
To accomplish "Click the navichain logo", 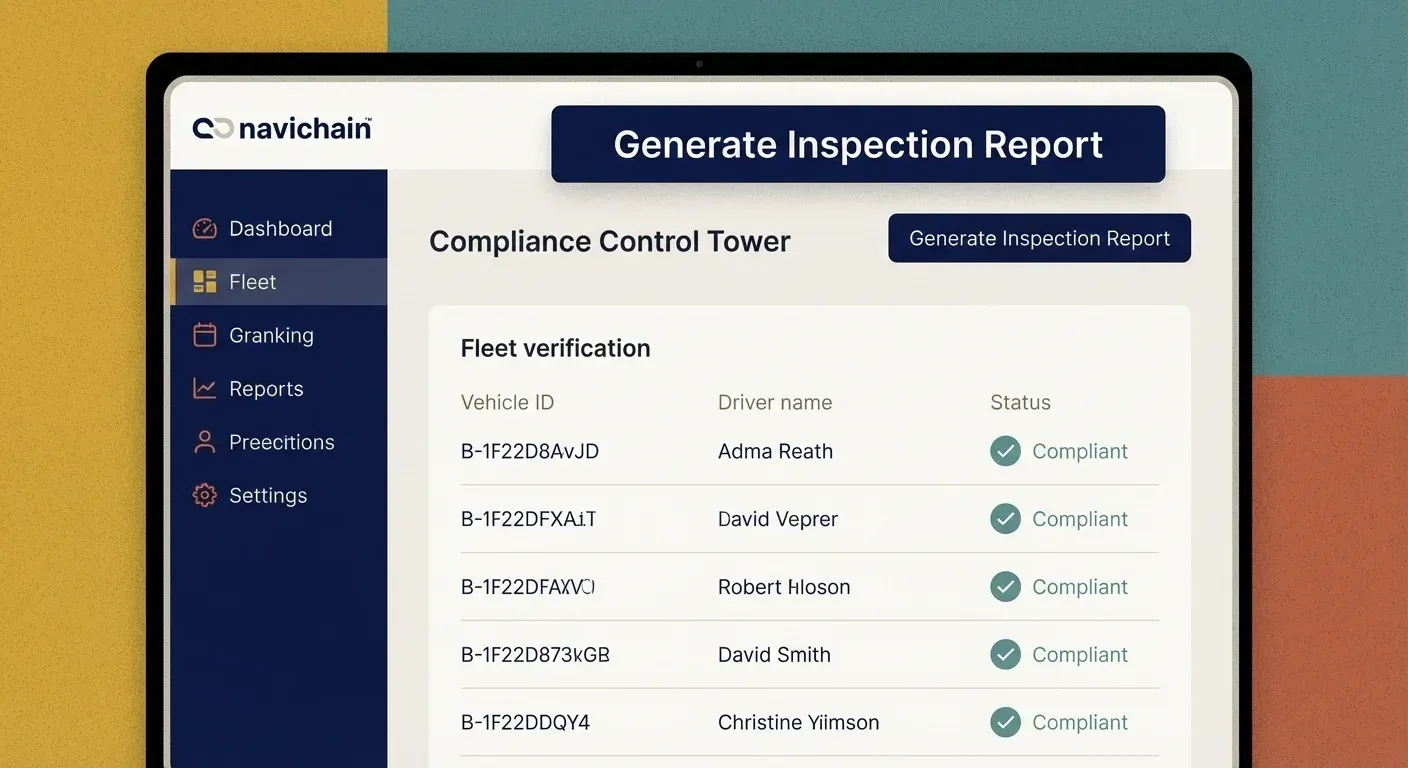I will pyautogui.click(x=282, y=128).
